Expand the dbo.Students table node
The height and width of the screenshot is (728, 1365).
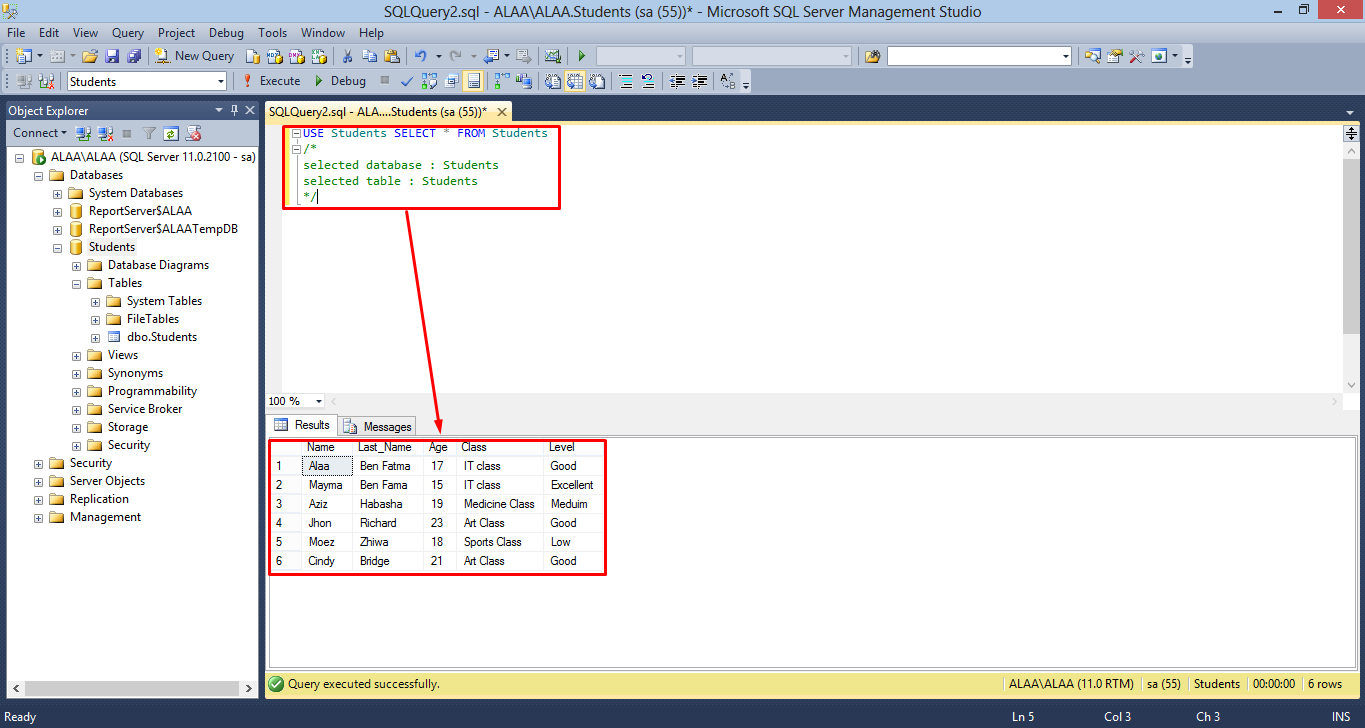coord(95,337)
